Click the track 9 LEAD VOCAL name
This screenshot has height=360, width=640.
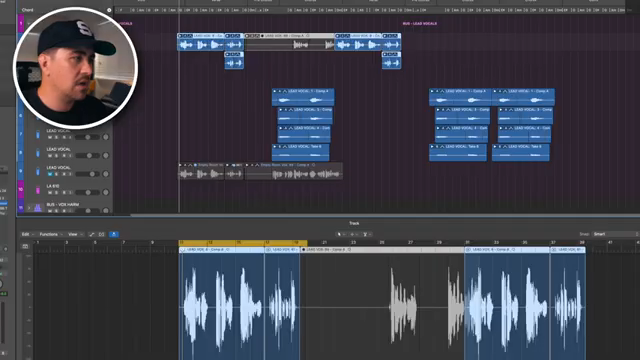coord(58,168)
